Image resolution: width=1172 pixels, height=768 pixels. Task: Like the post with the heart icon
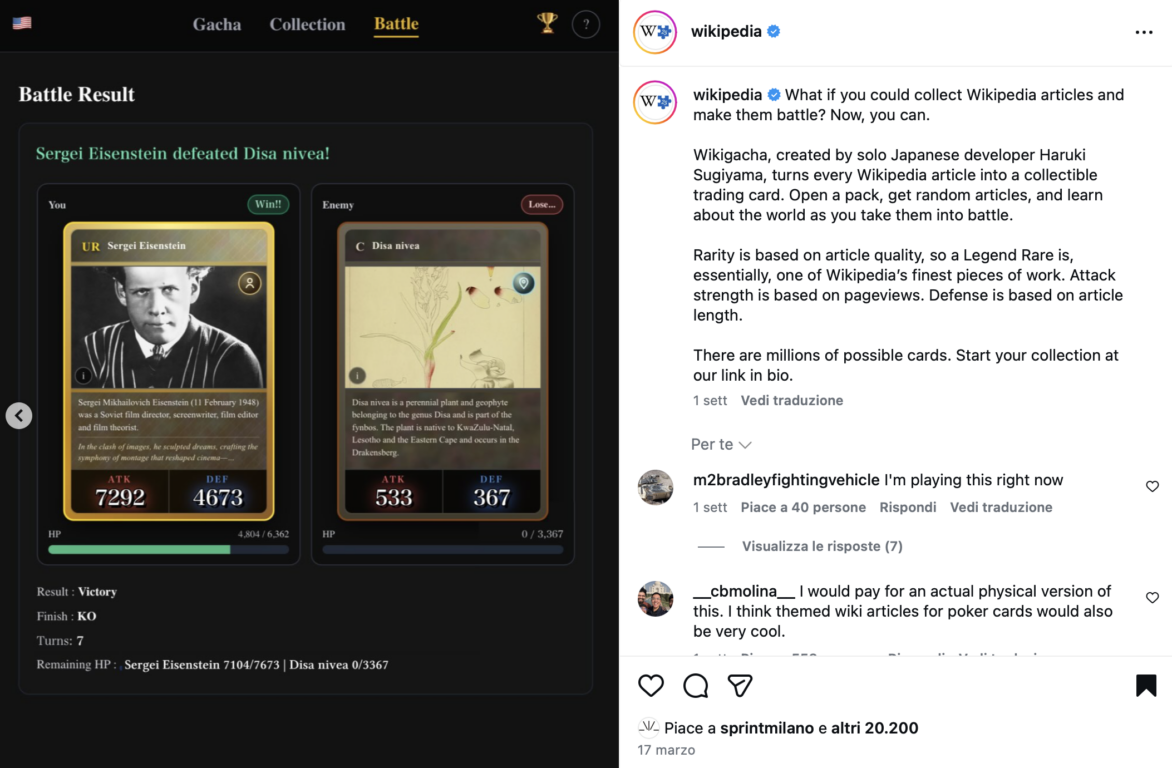point(651,685)
